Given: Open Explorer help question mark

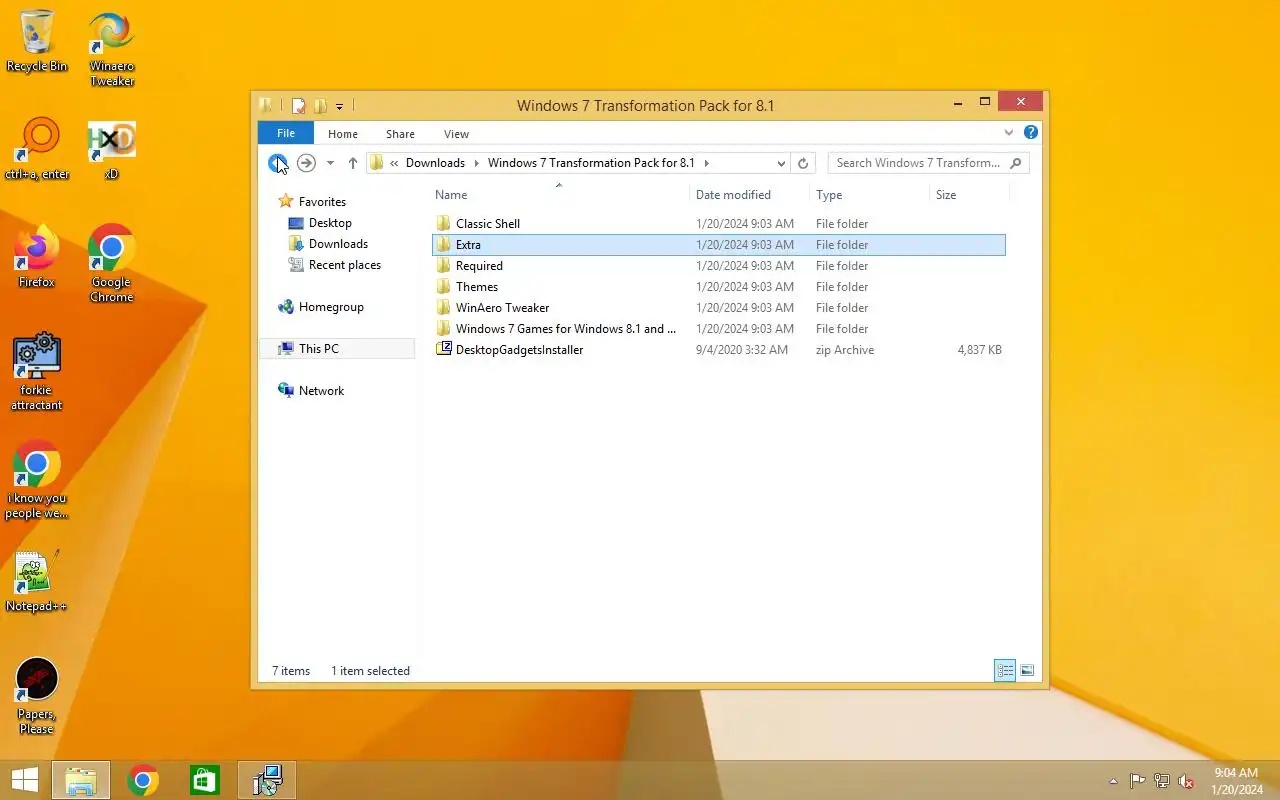Looking at the screenshot, I should pyautogui.click(x=1031, y=132).
